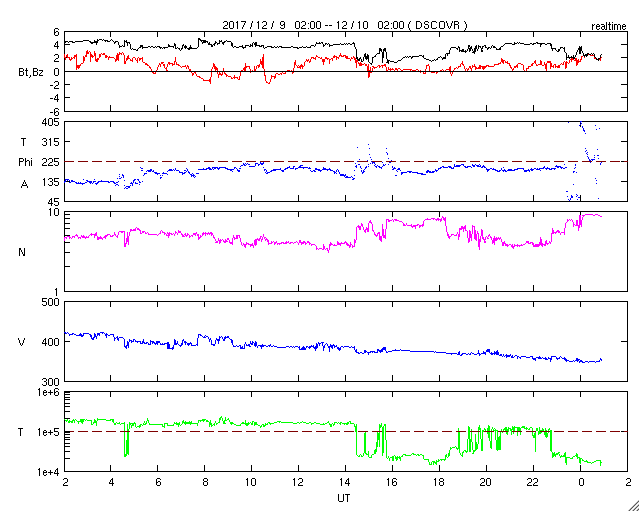Click the 'Phi' axis label
The width and height of the screenshot is (640, 512).
click(x=25, y=163)
